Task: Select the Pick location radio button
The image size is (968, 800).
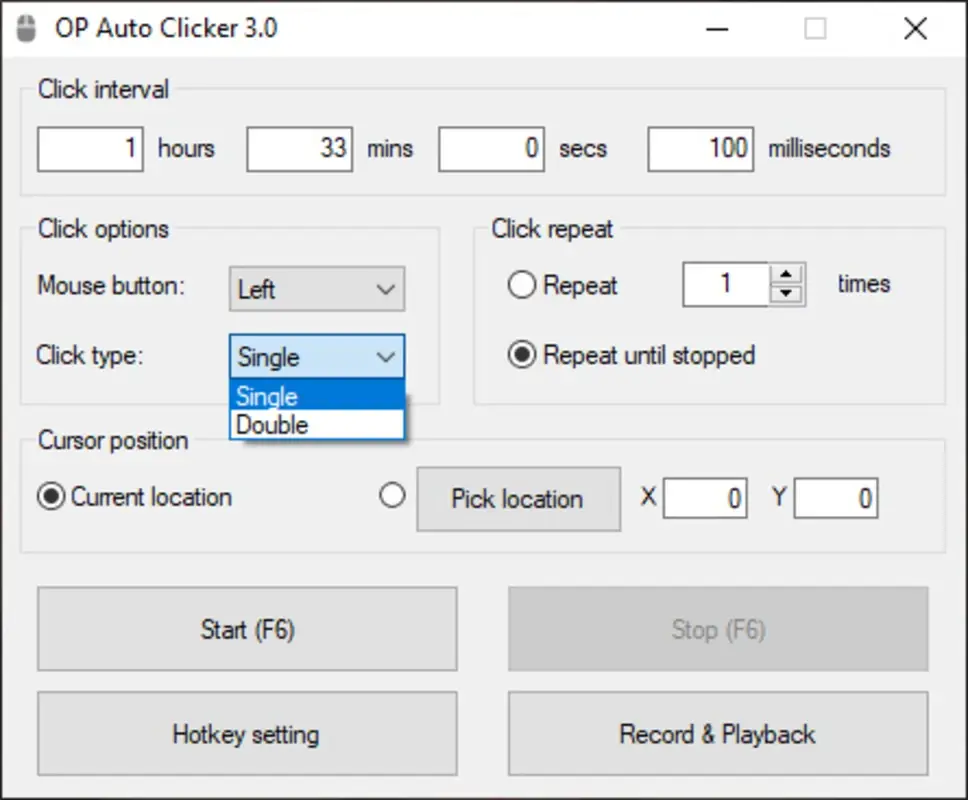Action: click(x=392, y=495)
